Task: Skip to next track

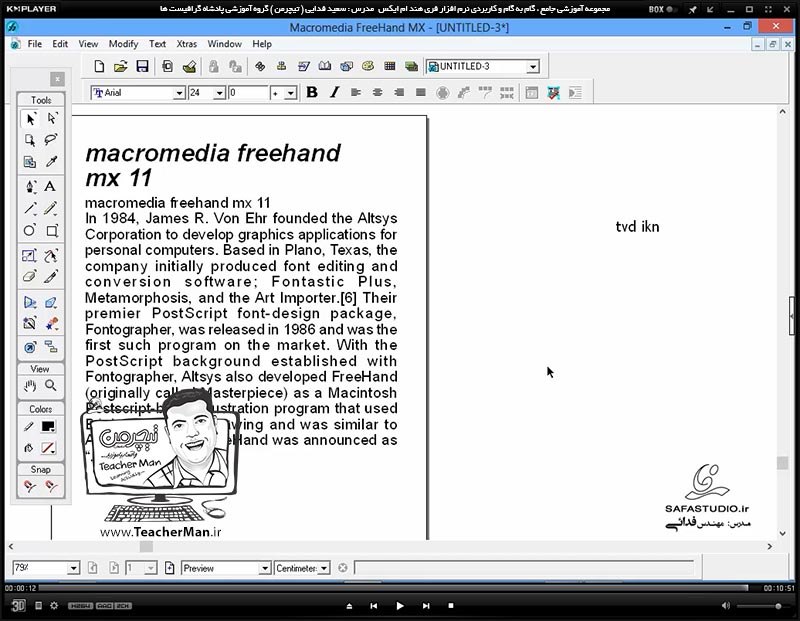Action: [x=426, y=606]
